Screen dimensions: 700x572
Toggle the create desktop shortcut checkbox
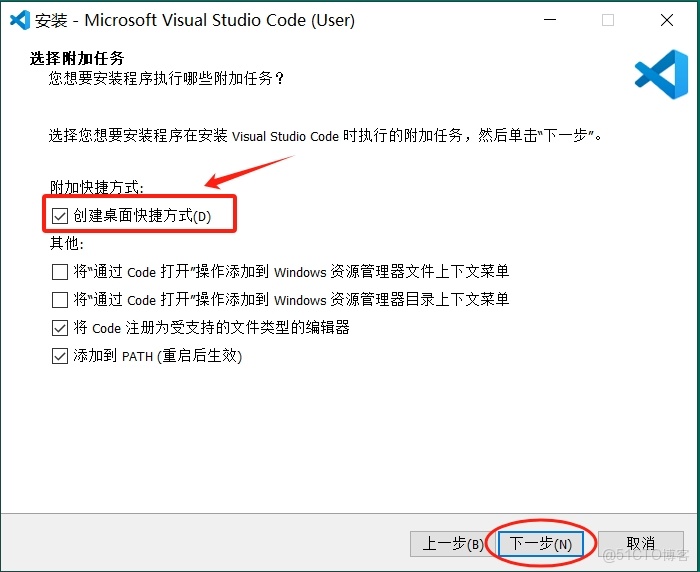60,216
